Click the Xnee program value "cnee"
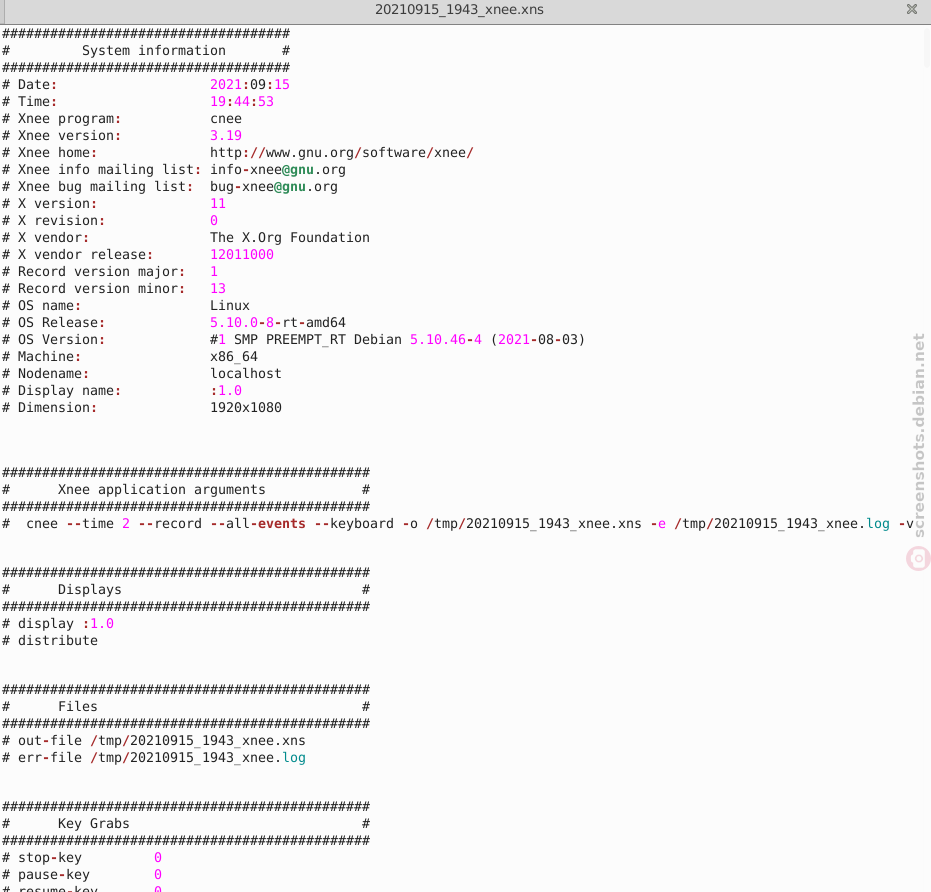 pos(226,119)
